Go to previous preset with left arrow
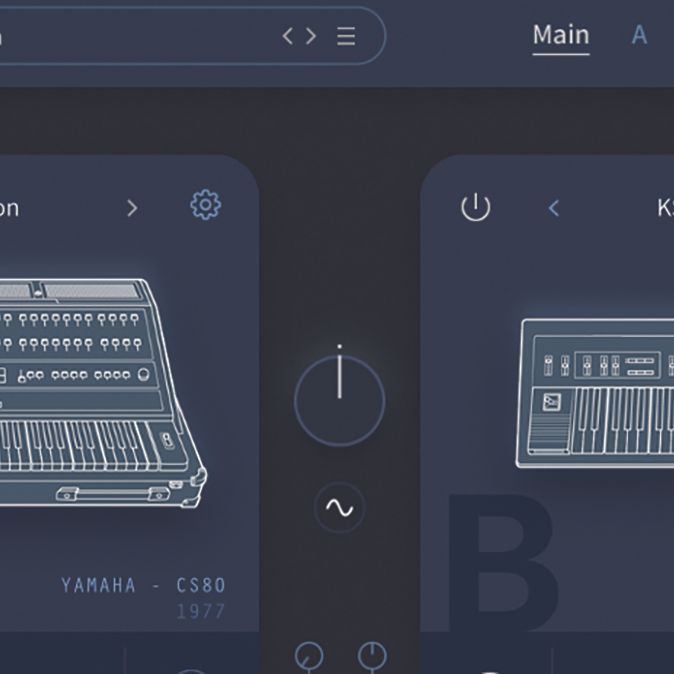 point(288,36)
